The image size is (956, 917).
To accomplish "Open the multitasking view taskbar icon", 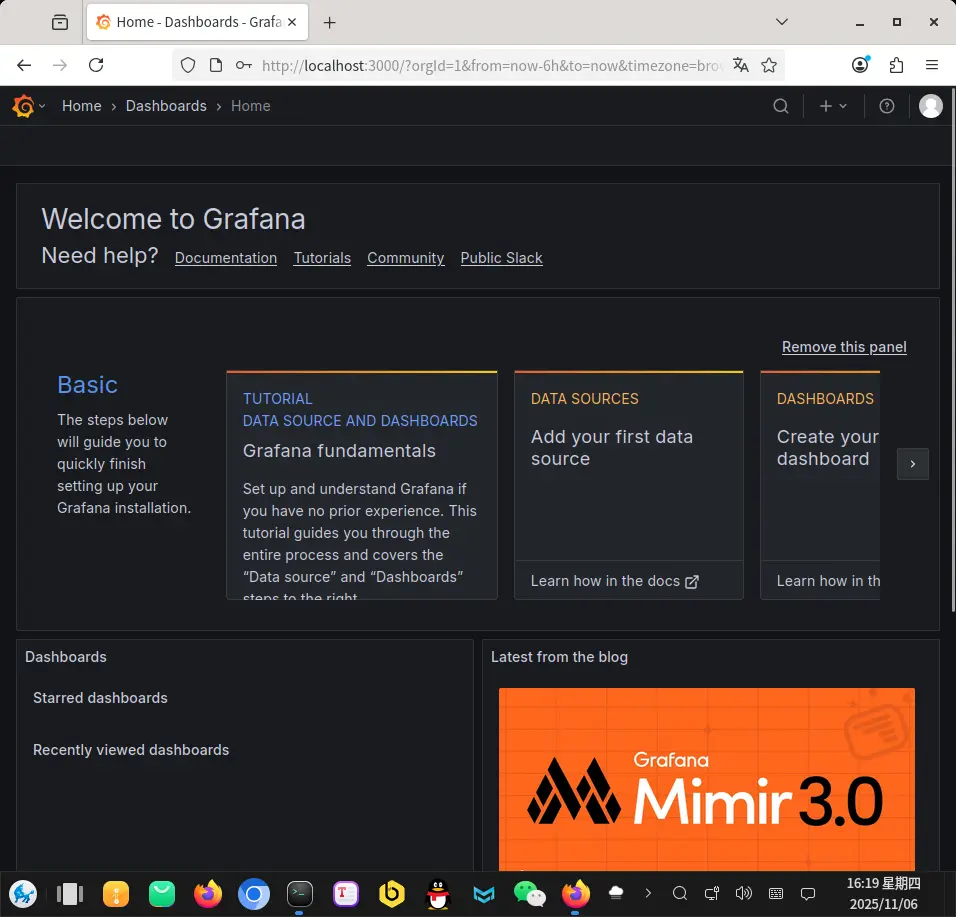I will coord(70,894).
